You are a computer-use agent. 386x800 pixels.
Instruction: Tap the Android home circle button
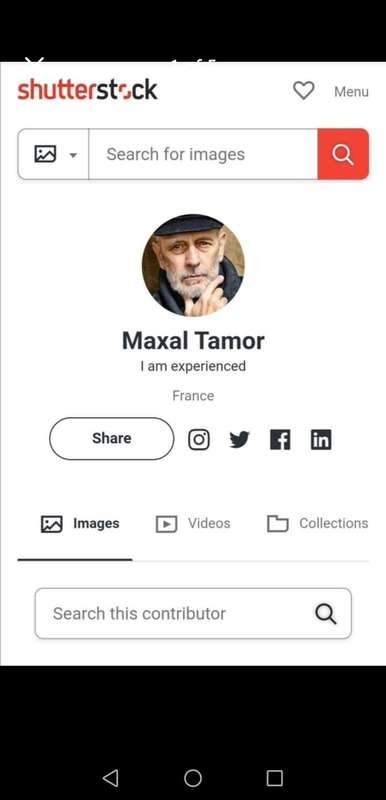click(x=193, y=778)
